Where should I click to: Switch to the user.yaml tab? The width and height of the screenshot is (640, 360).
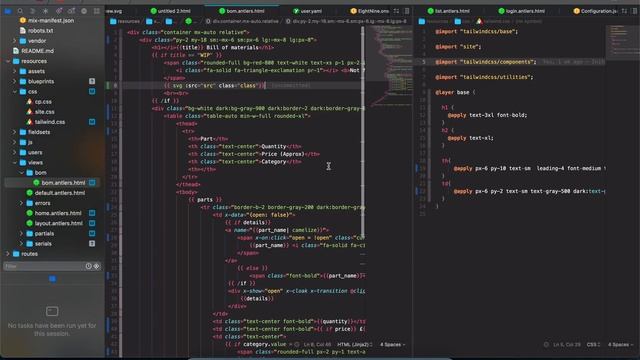pos(307,11)
